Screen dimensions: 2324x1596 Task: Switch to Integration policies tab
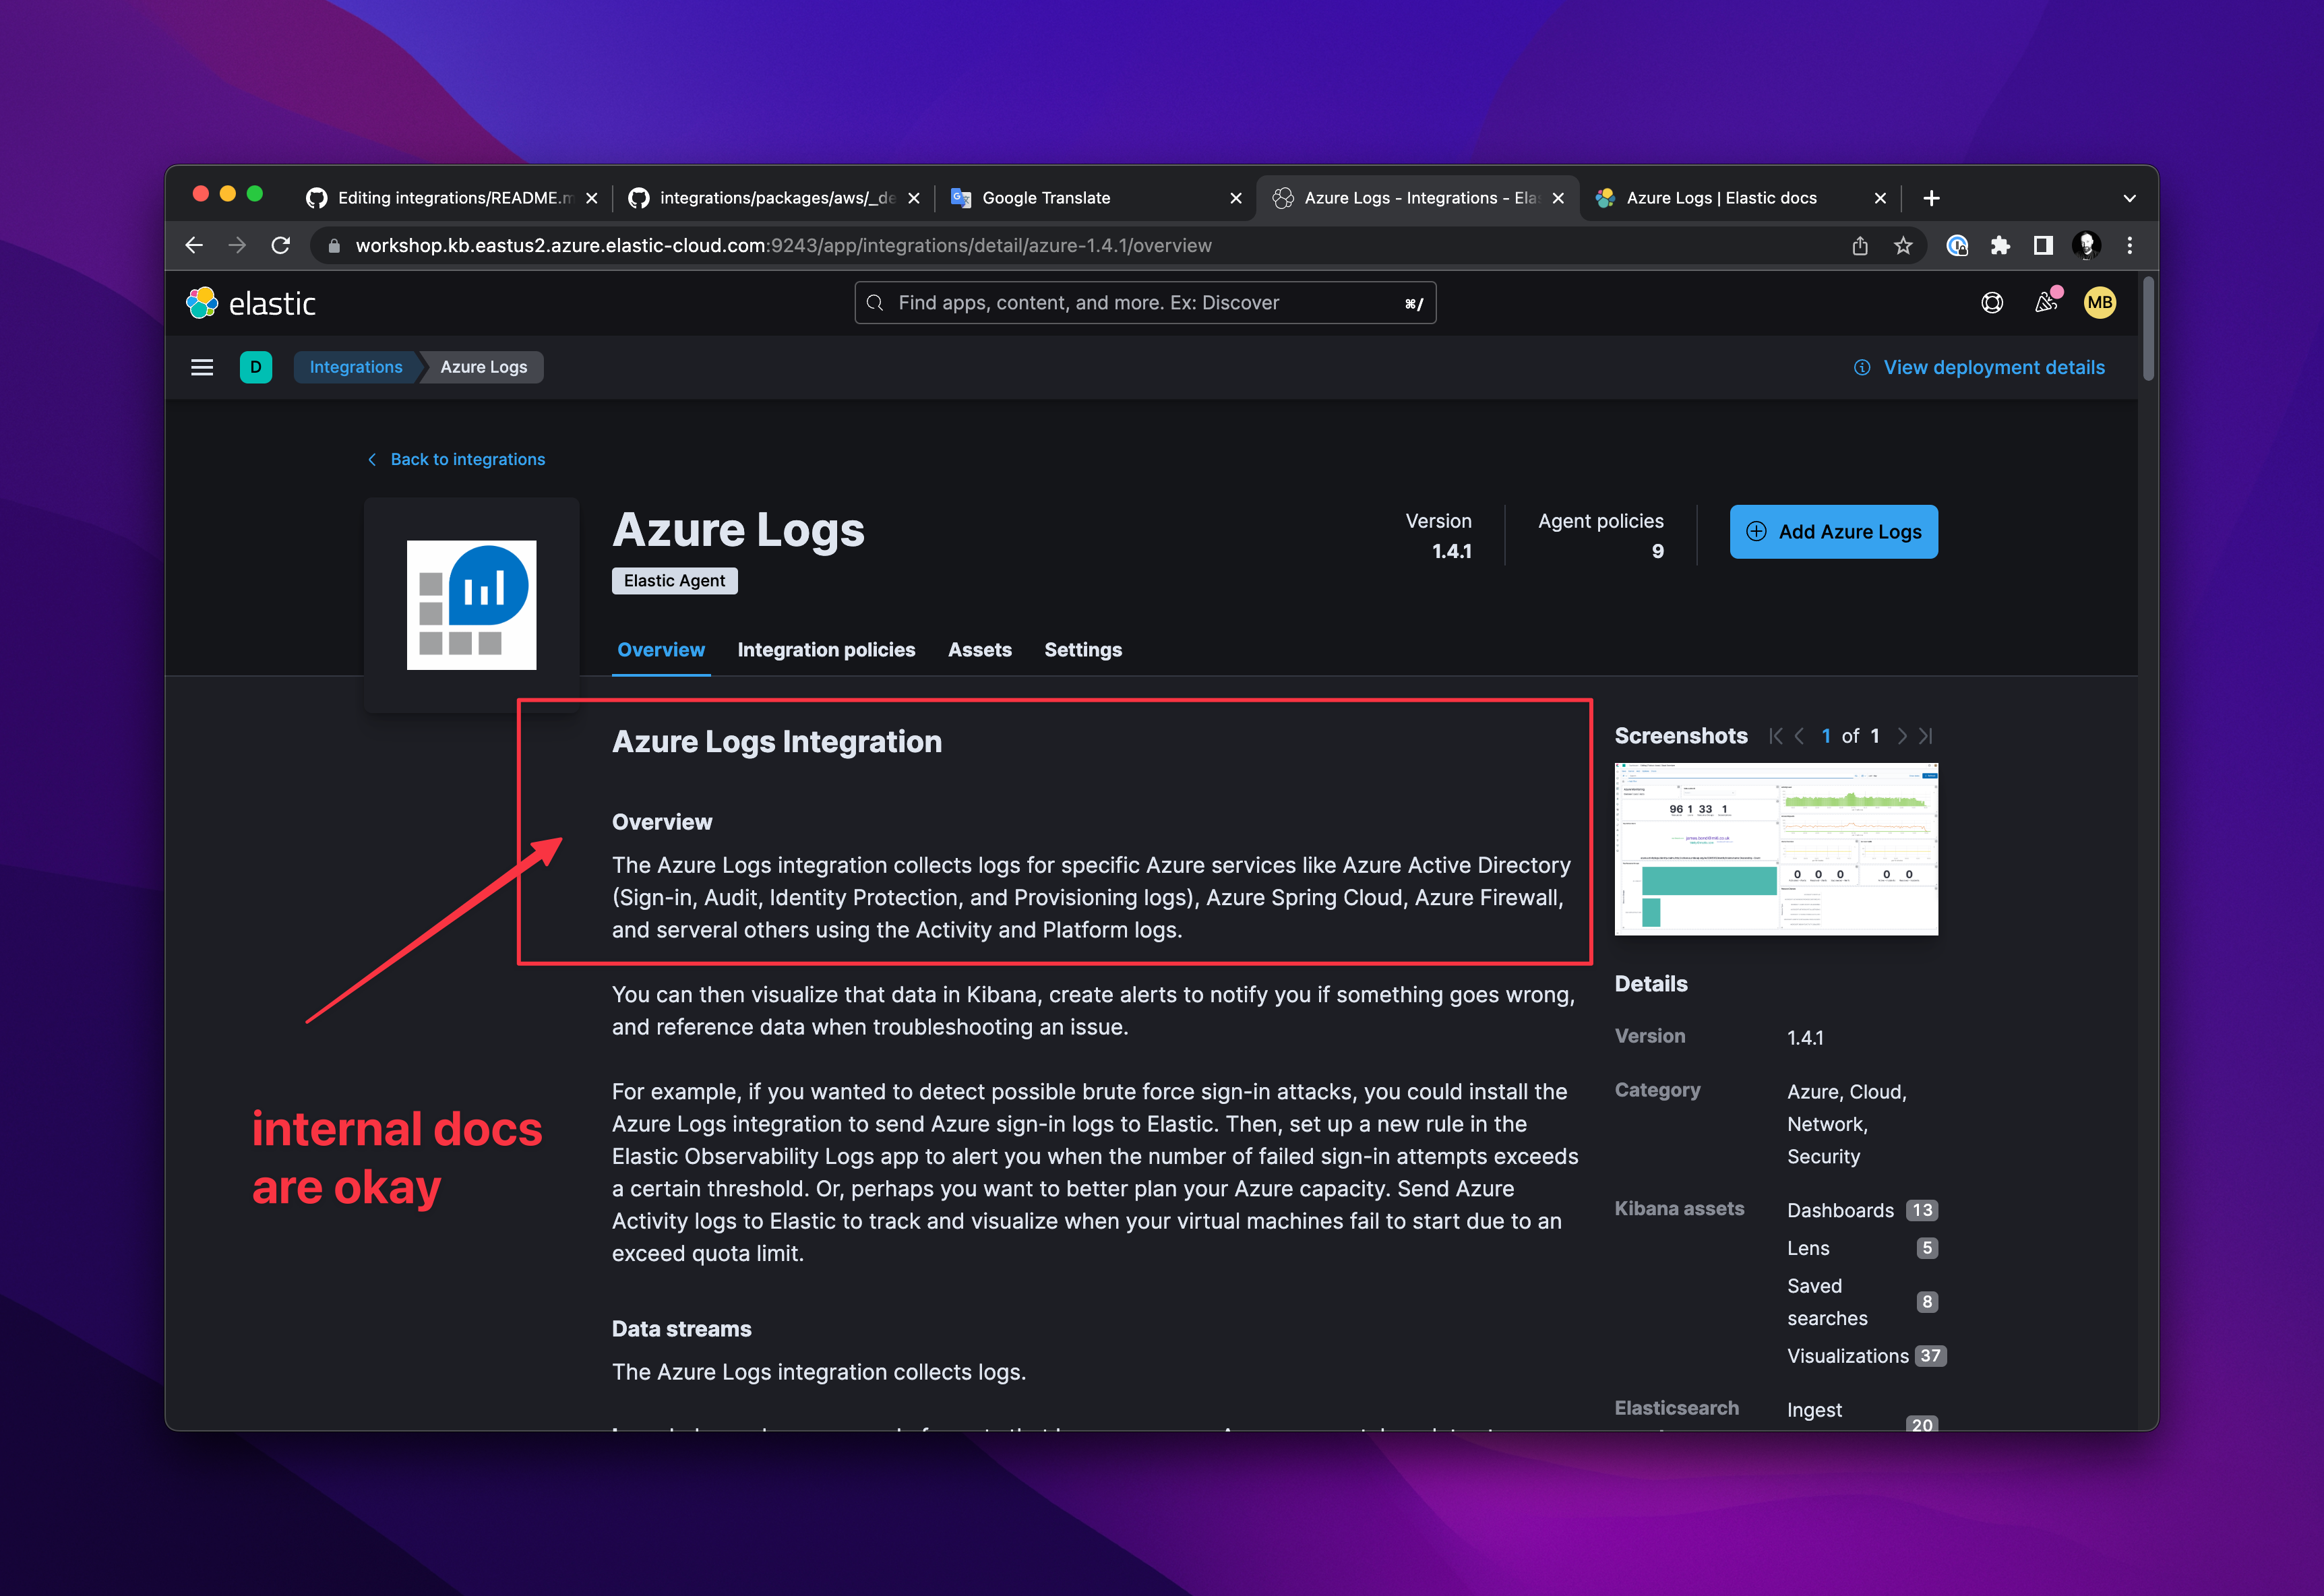pyautogui.click(x=826, y=650)
